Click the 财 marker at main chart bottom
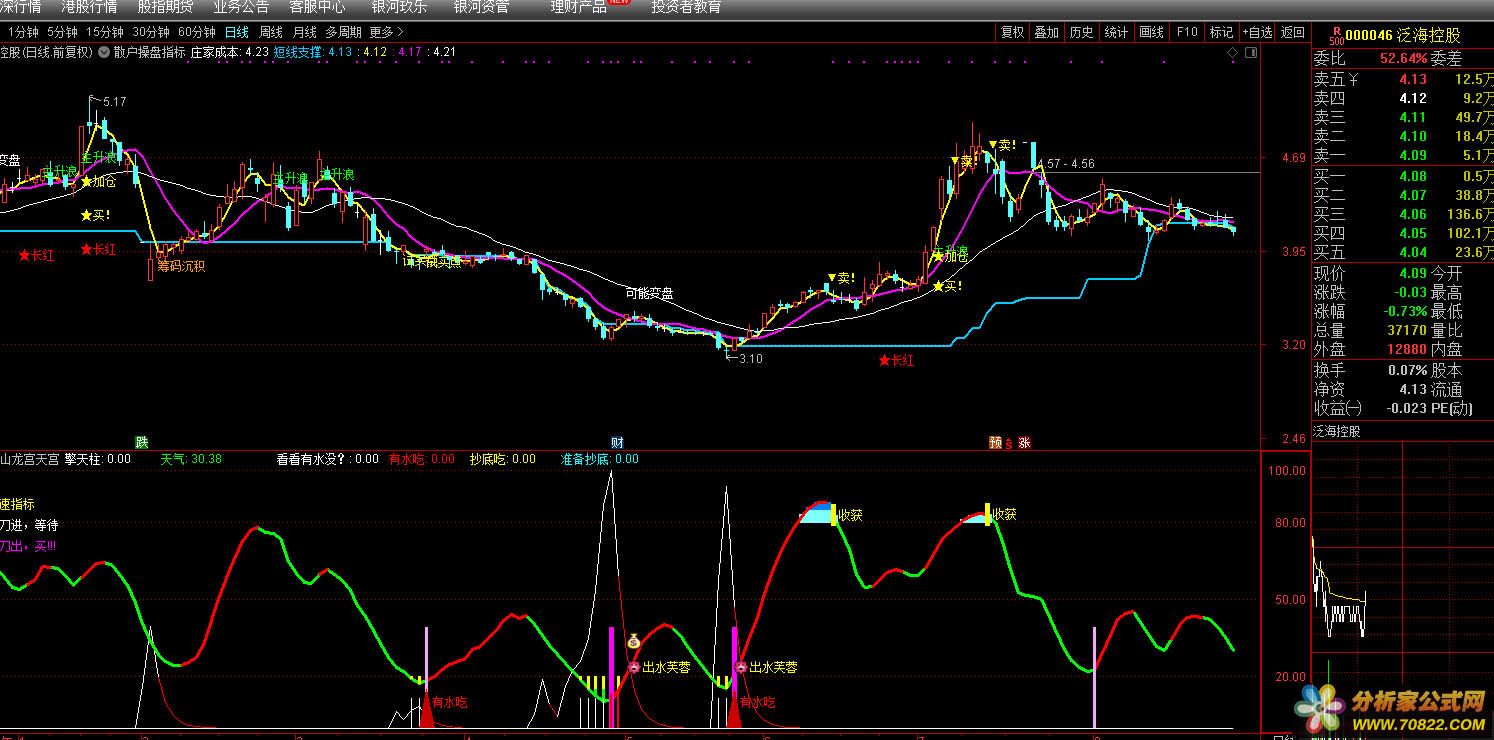Image resolution: width=1494 pixels, height=740 pixels. tap(617, 441)
